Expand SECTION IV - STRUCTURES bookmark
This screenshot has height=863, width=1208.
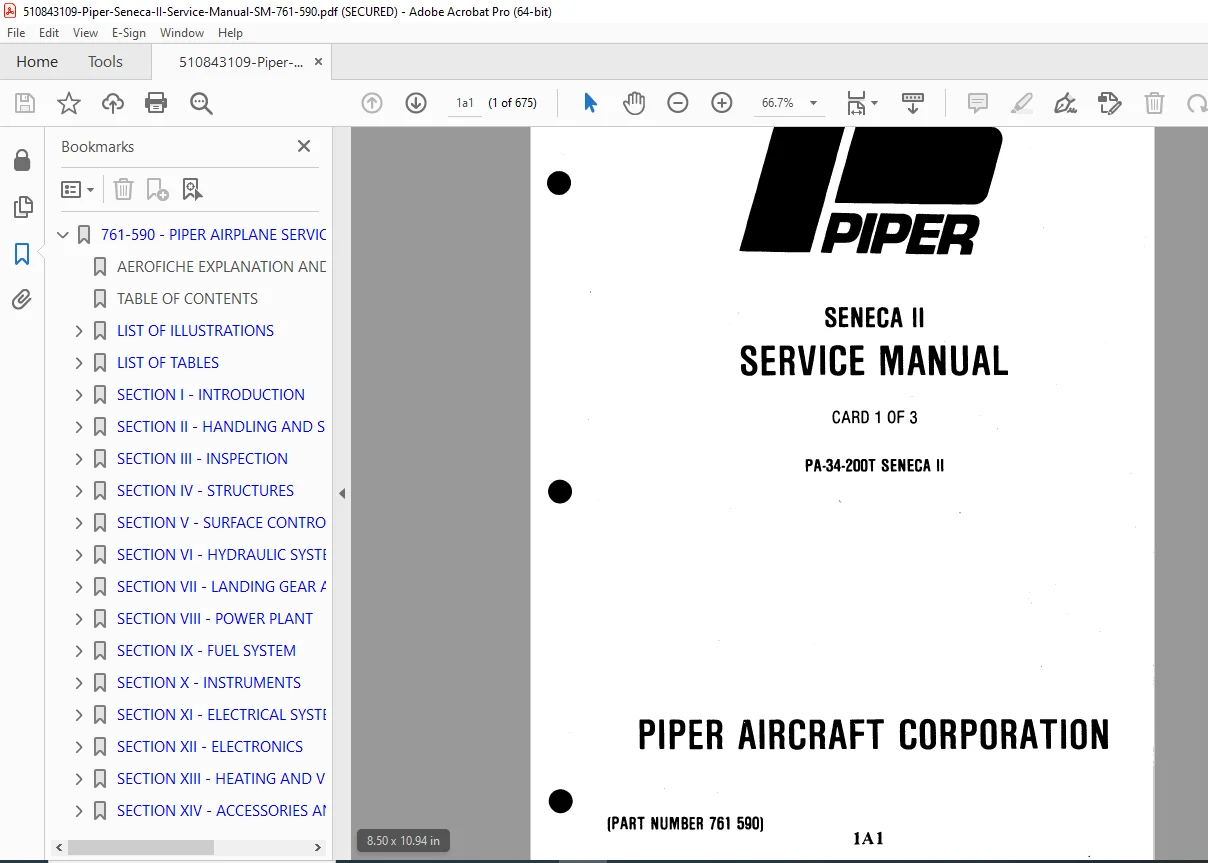(80, 491)
